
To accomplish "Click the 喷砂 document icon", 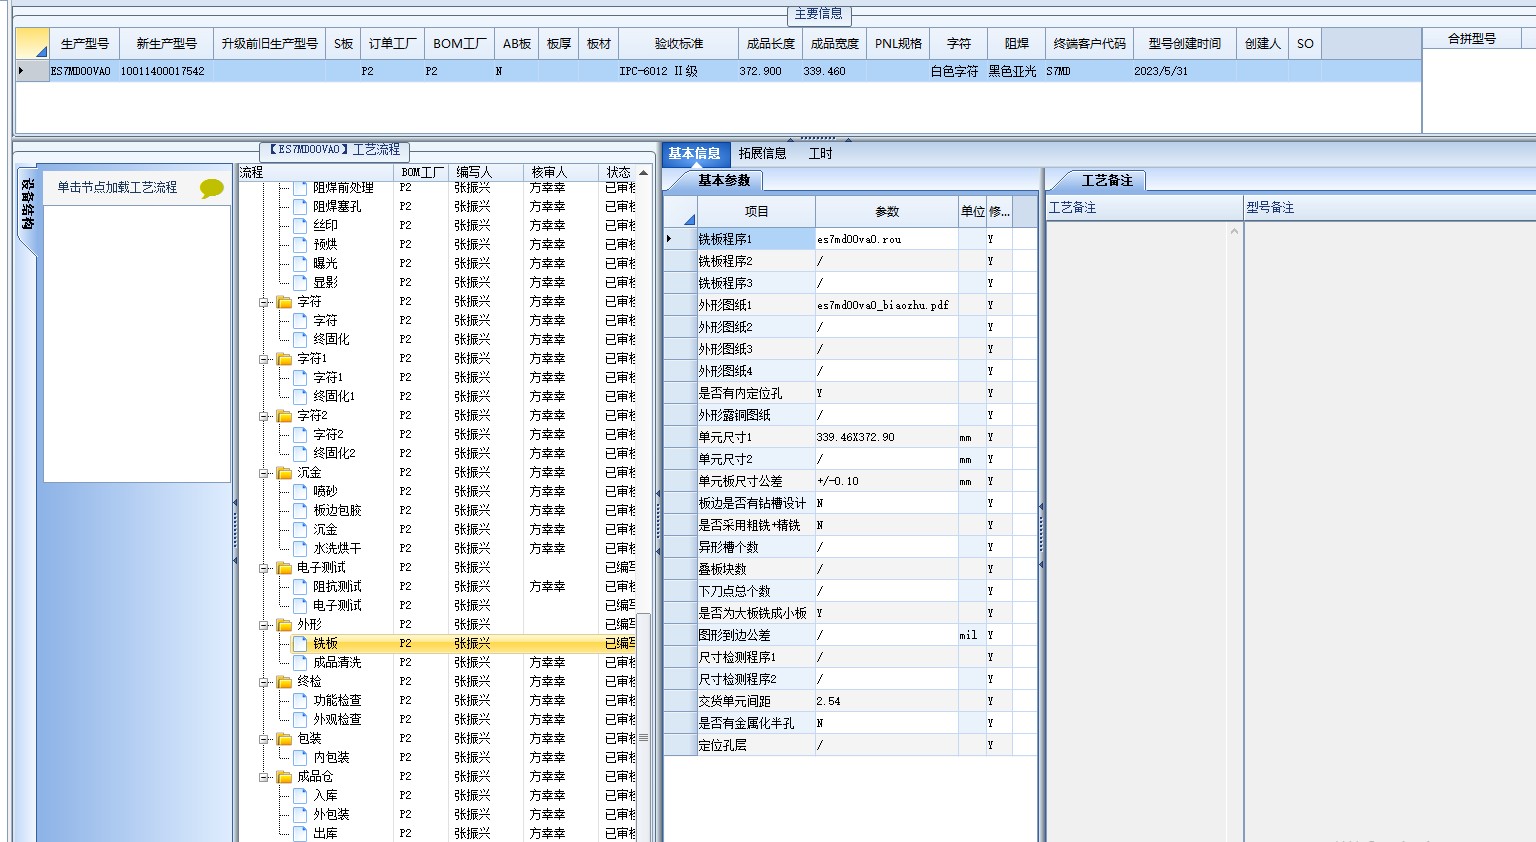I will [300, 492].
